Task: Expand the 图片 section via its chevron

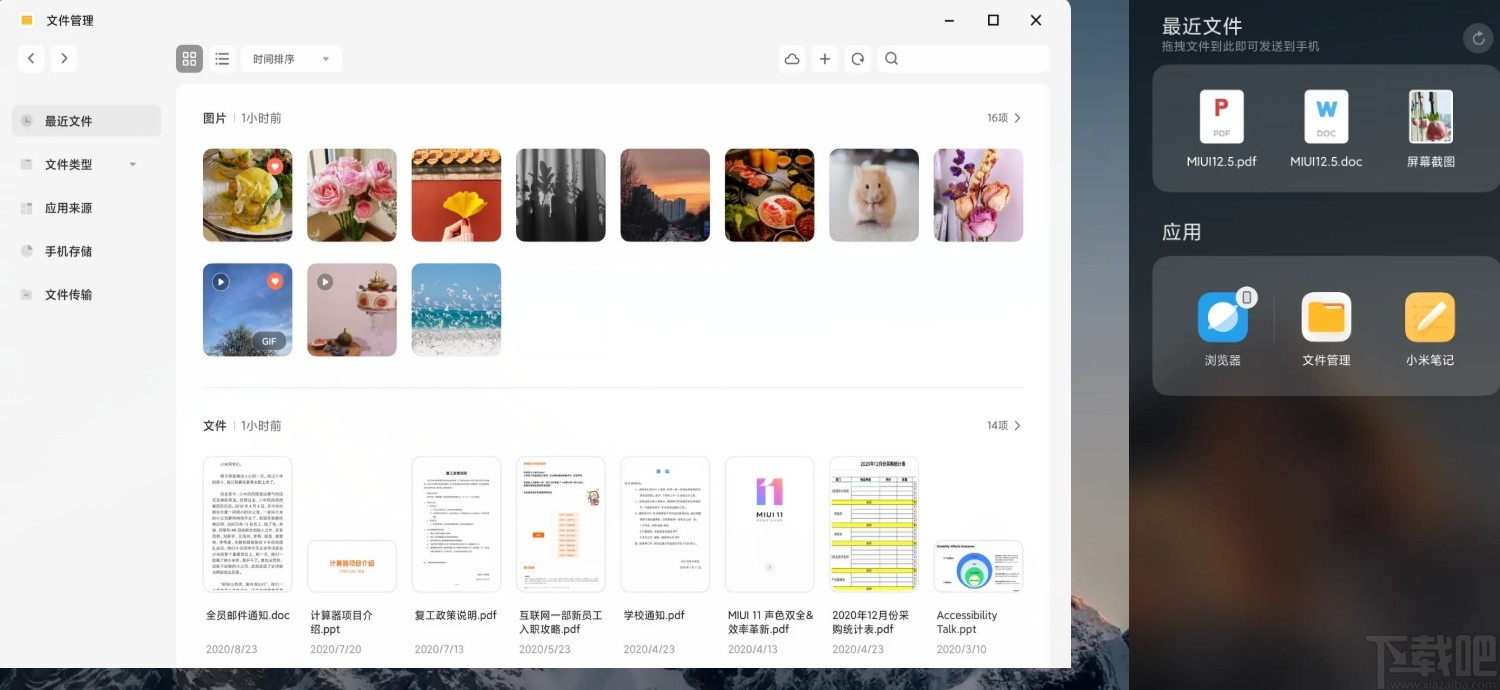Action: pyautogui.click(x=1017, y=117)
